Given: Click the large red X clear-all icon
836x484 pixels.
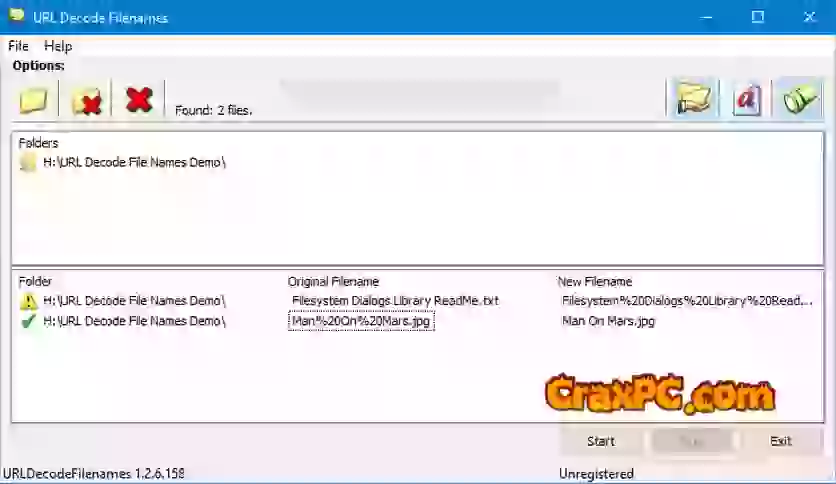Looking at the screenshot, I should [x=139, y=99].
